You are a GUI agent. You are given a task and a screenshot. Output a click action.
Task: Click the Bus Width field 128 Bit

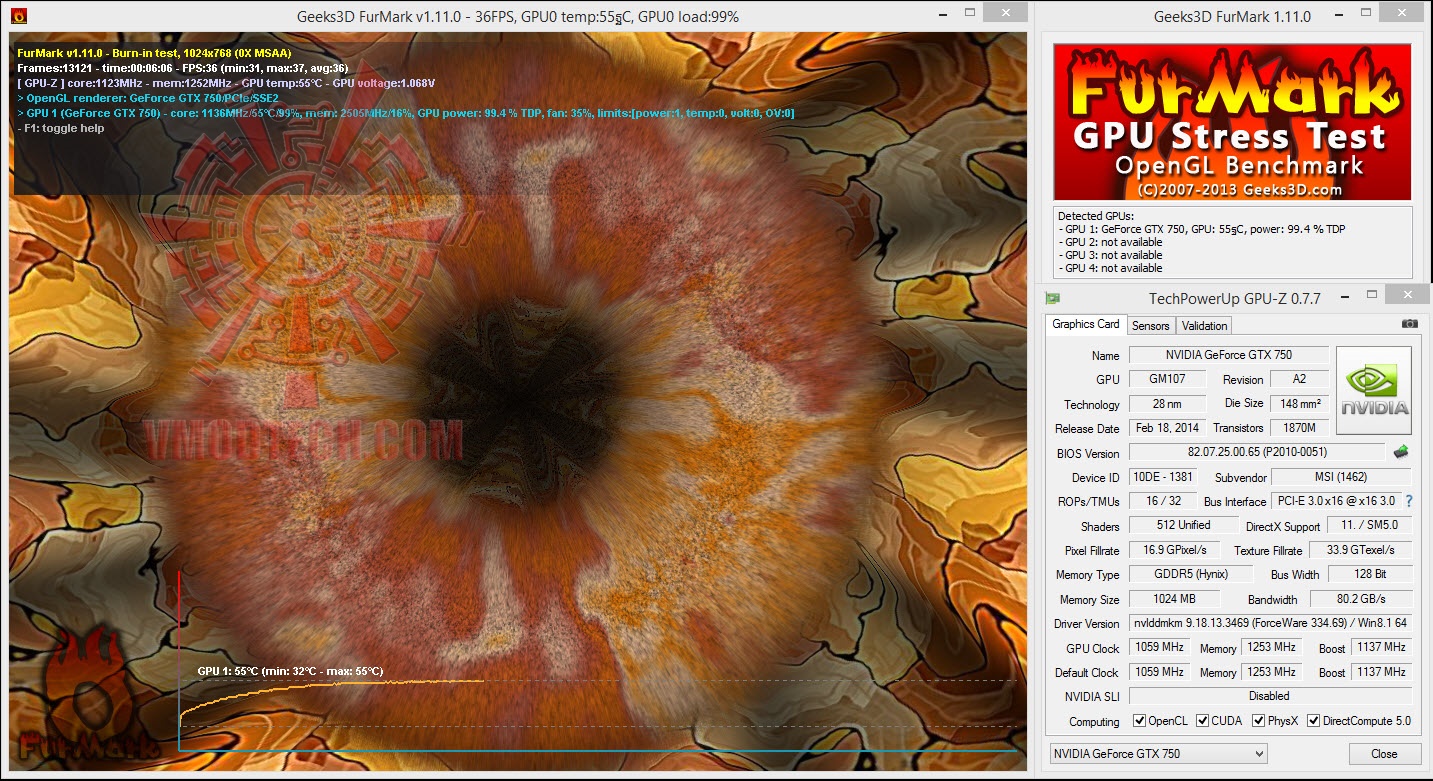click(x=1369, y=574)
